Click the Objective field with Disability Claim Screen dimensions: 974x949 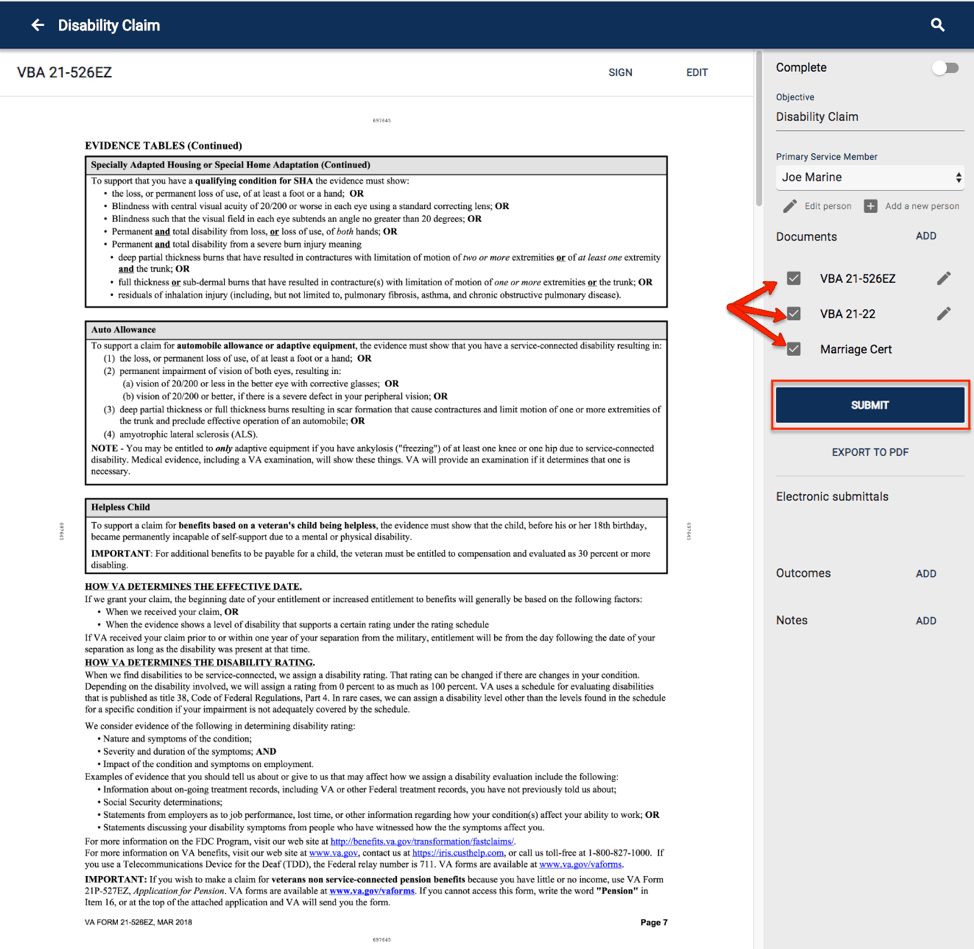click(x=870, y=117)
